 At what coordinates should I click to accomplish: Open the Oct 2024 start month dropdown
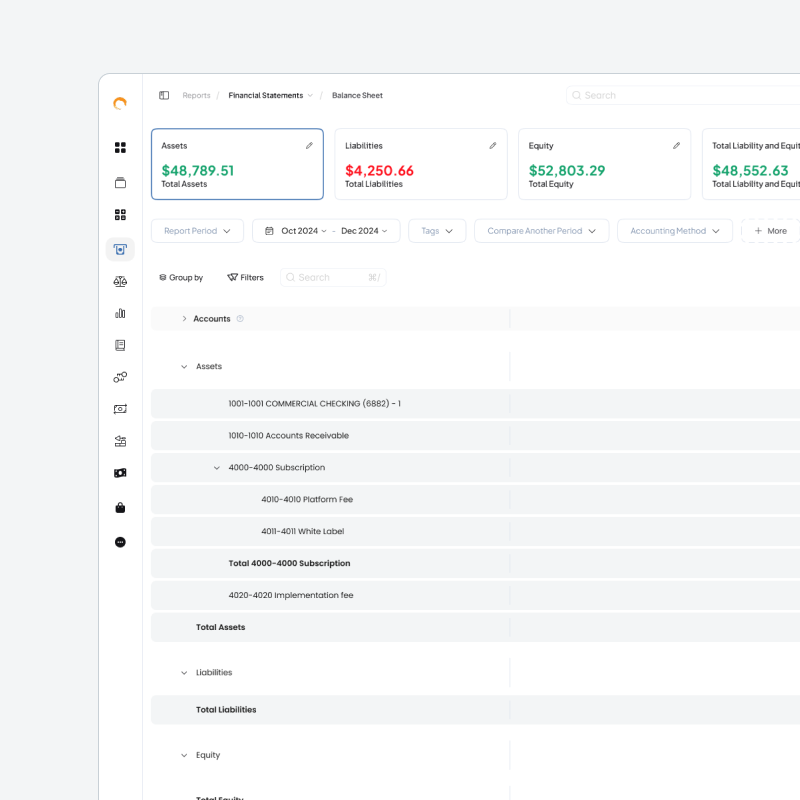click(304, 231)
